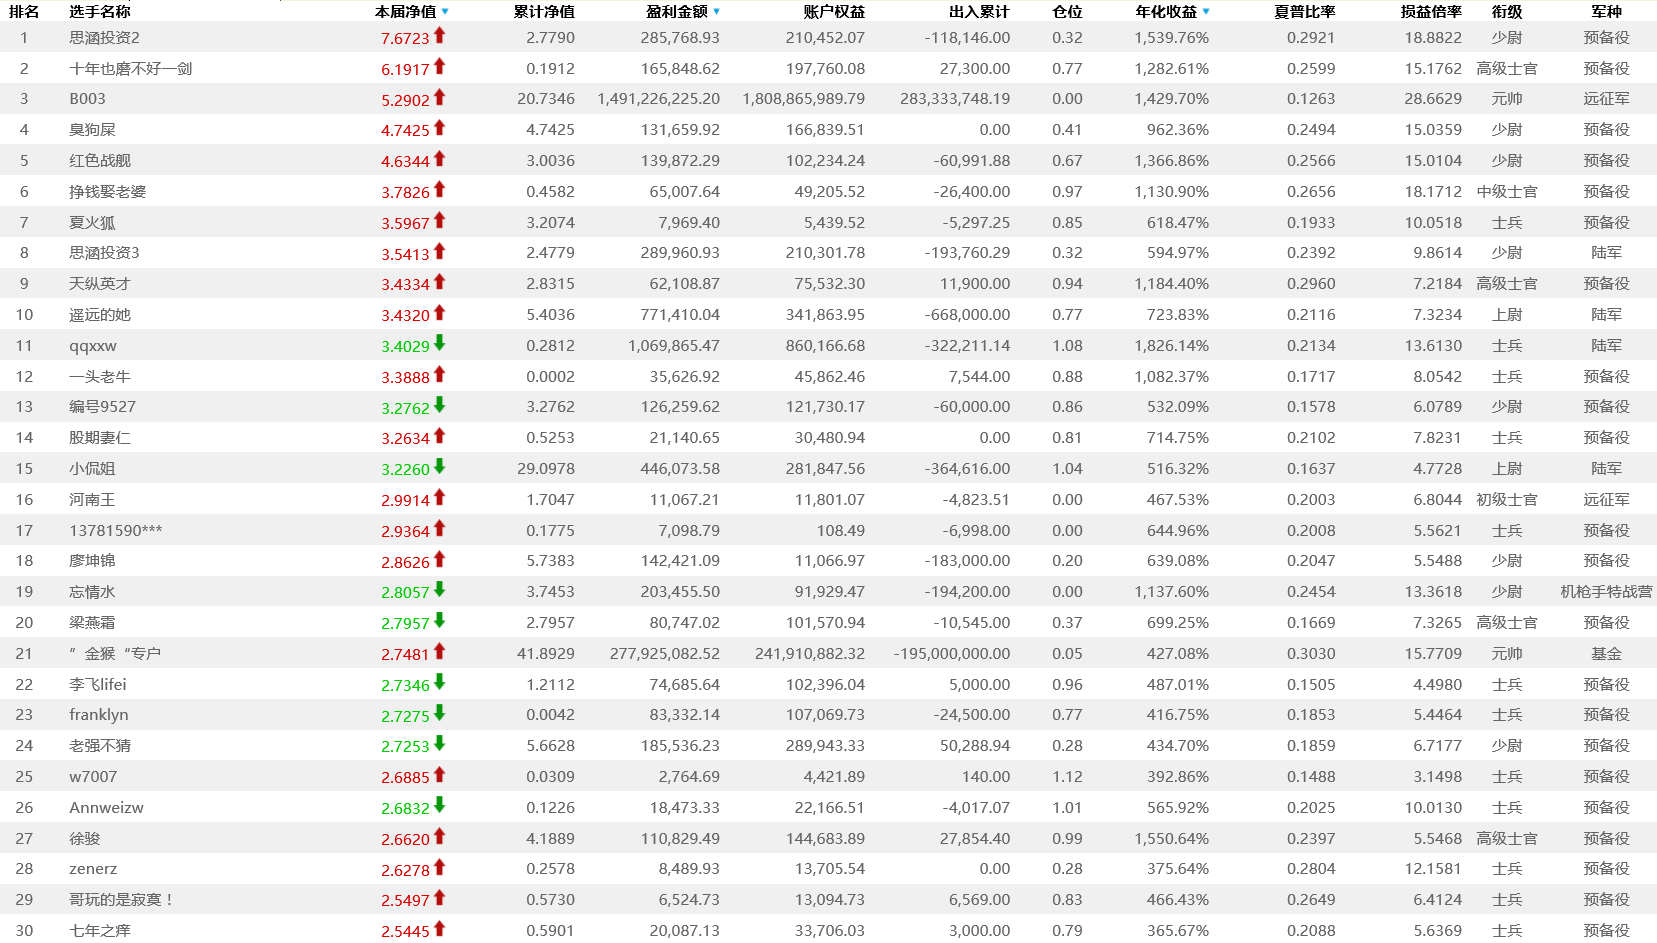Open player zenerz

[x=93, y=869]
